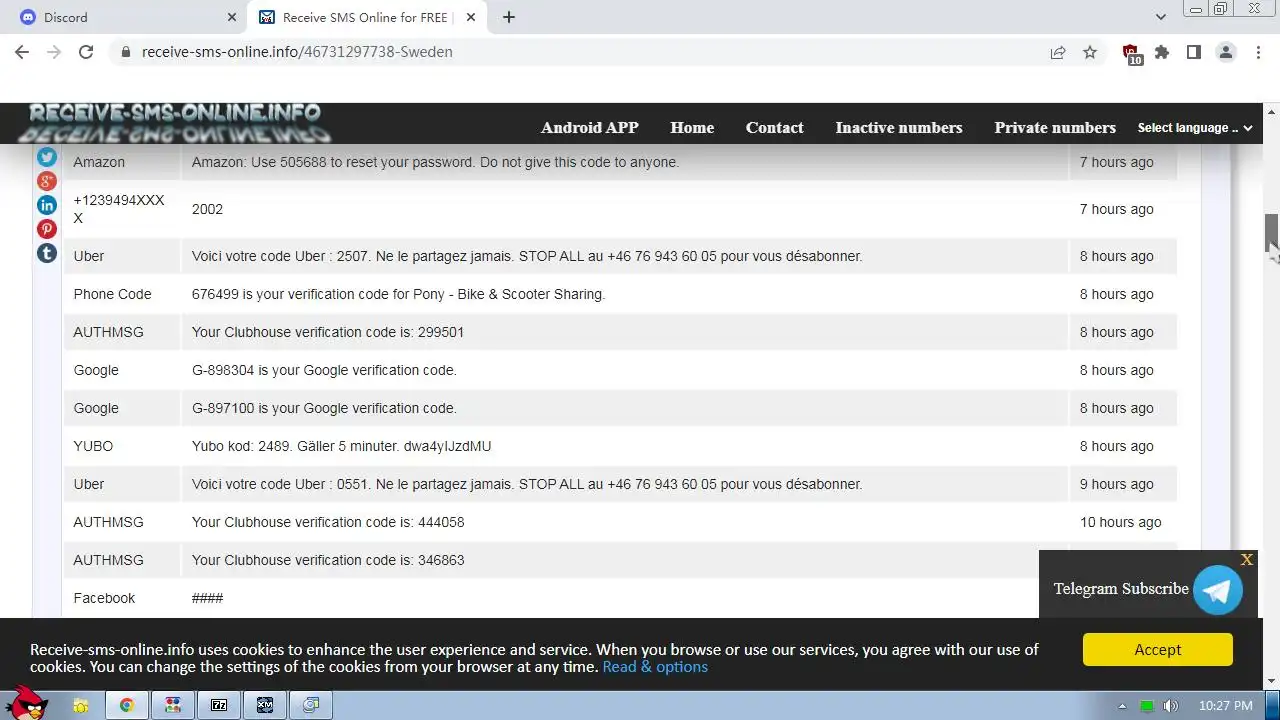
Task: Open Select language dropdown
Action: (x=1195, y=128)
